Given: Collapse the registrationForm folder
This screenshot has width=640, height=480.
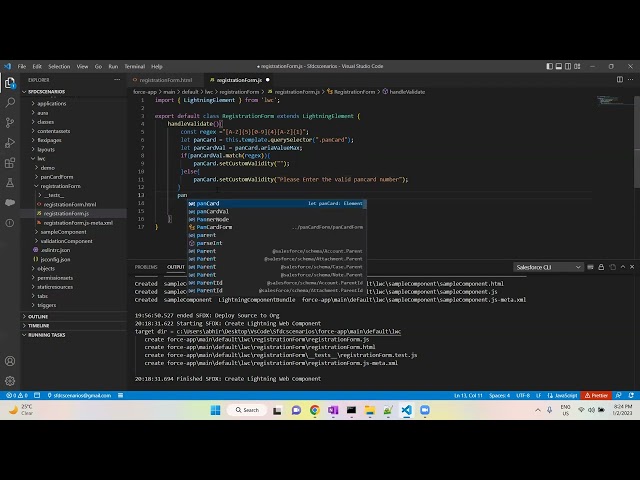Looking at the screenshot, I should coord(60,186).
